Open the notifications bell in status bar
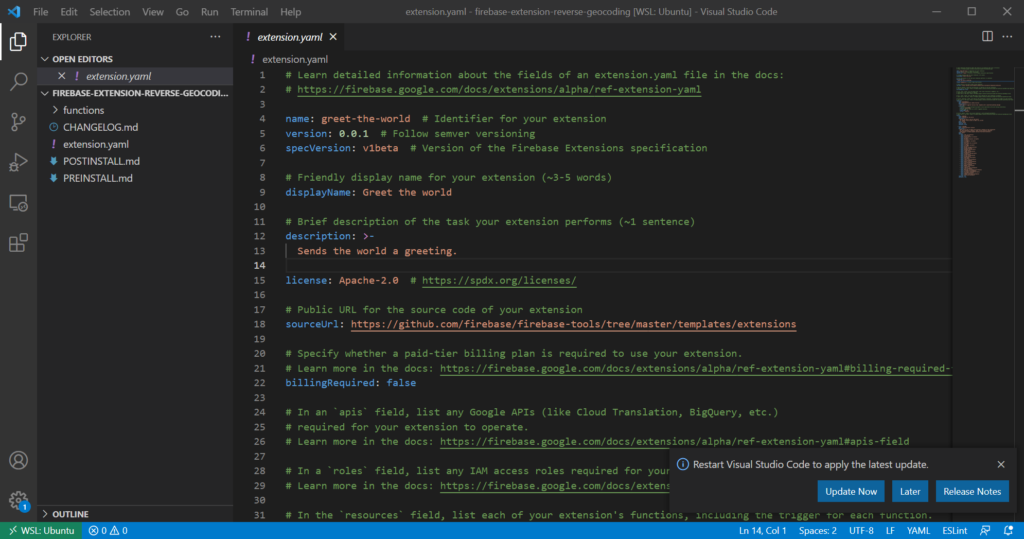This screenshot has width=1024, height=539. click(1009, 530)
